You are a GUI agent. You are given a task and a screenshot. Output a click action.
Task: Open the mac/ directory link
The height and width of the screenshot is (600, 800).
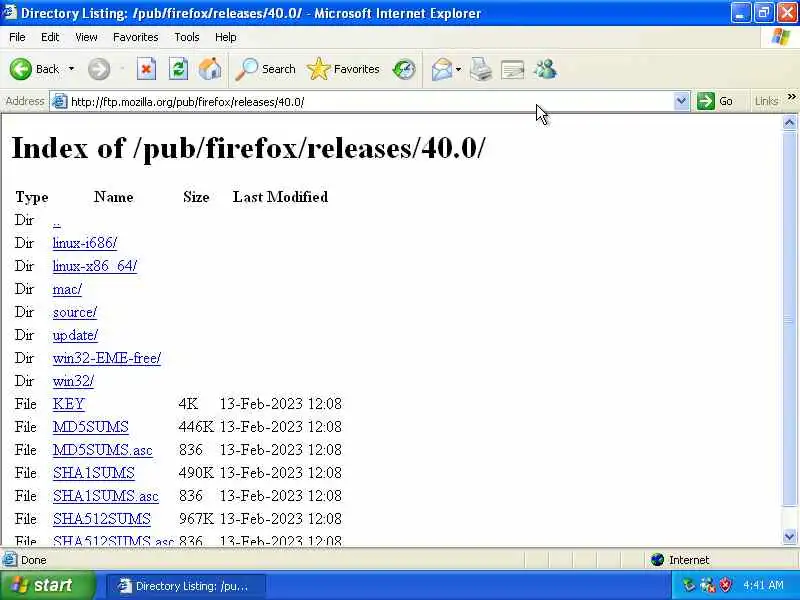tap(67, 289)
